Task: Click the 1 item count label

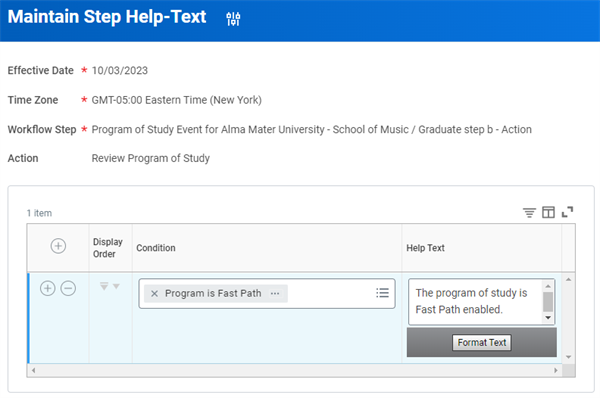Action: coord(39,213)
